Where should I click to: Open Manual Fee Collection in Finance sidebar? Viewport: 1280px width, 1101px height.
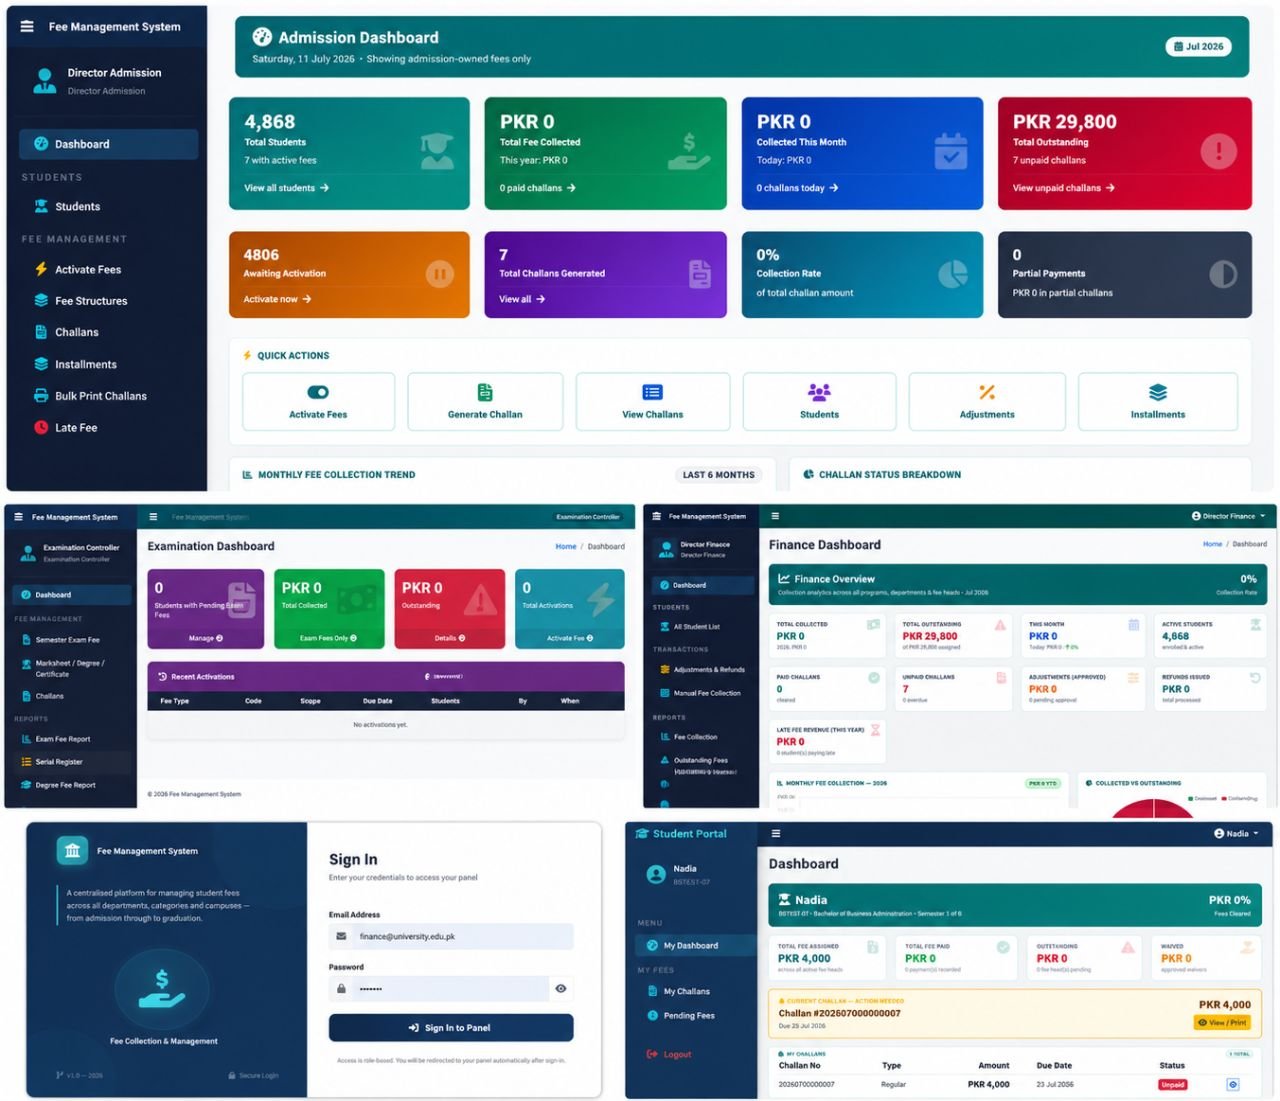point(704,693)
